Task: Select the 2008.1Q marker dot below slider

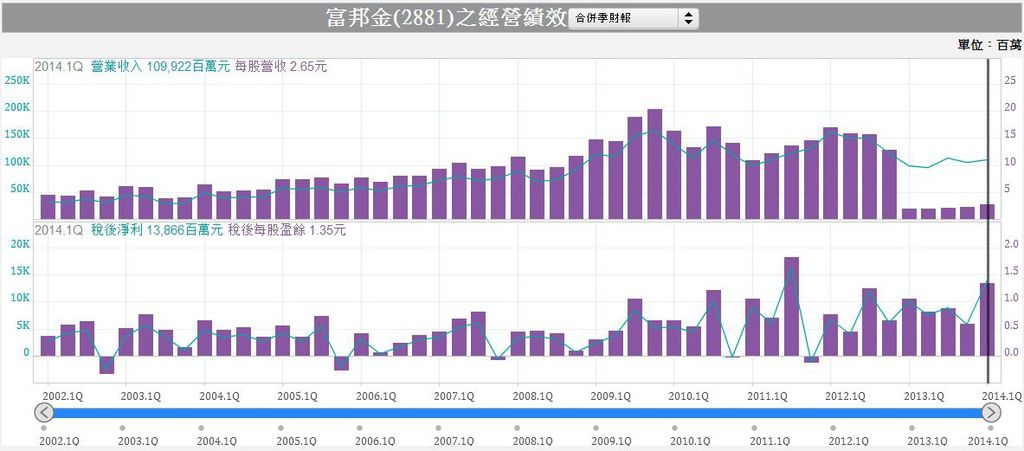Action: pos(517,428)
